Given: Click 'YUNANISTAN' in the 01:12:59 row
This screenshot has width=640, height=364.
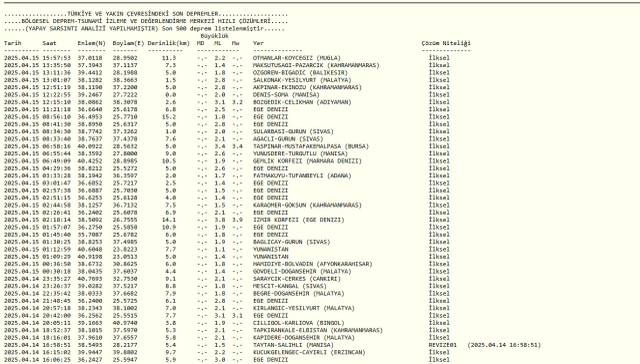Looking at the screenshot, I should tap(270, 249).
